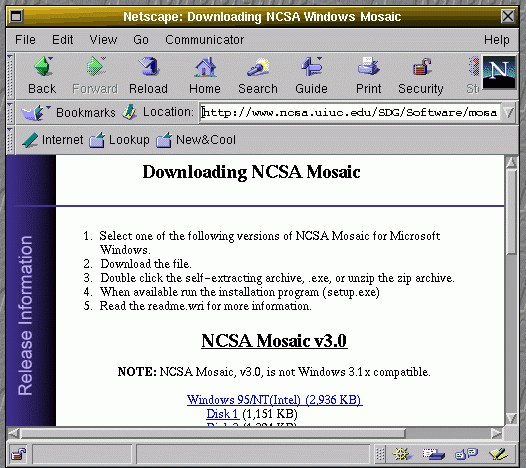Open Navigator from the component bar
Screen dimensions: 526x468
point(402,454)
